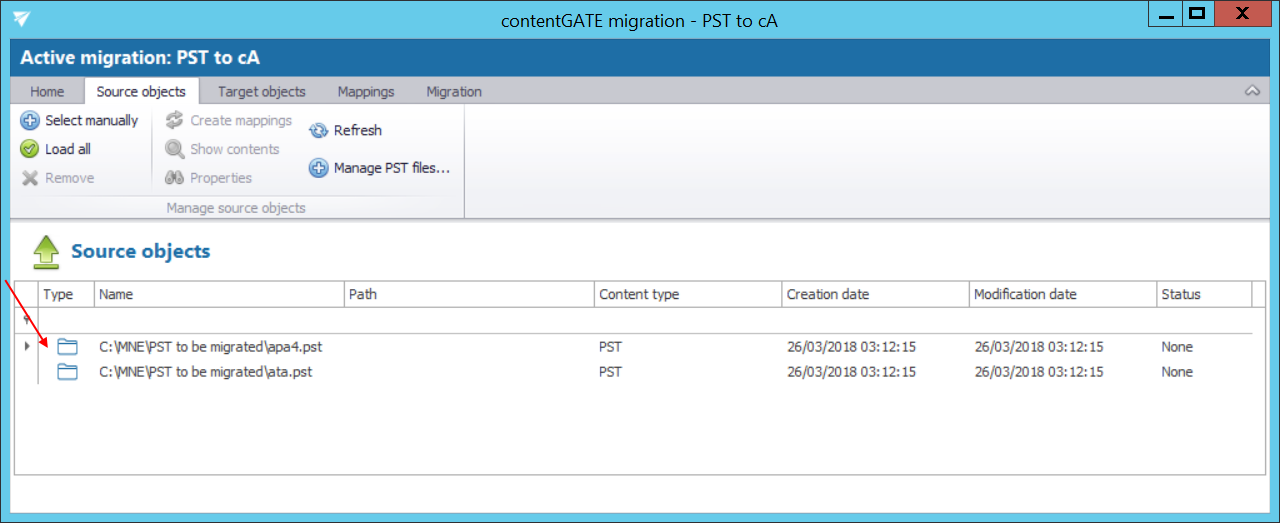
Task: Switch to the Target objects tab
Action: pos(262,91)
